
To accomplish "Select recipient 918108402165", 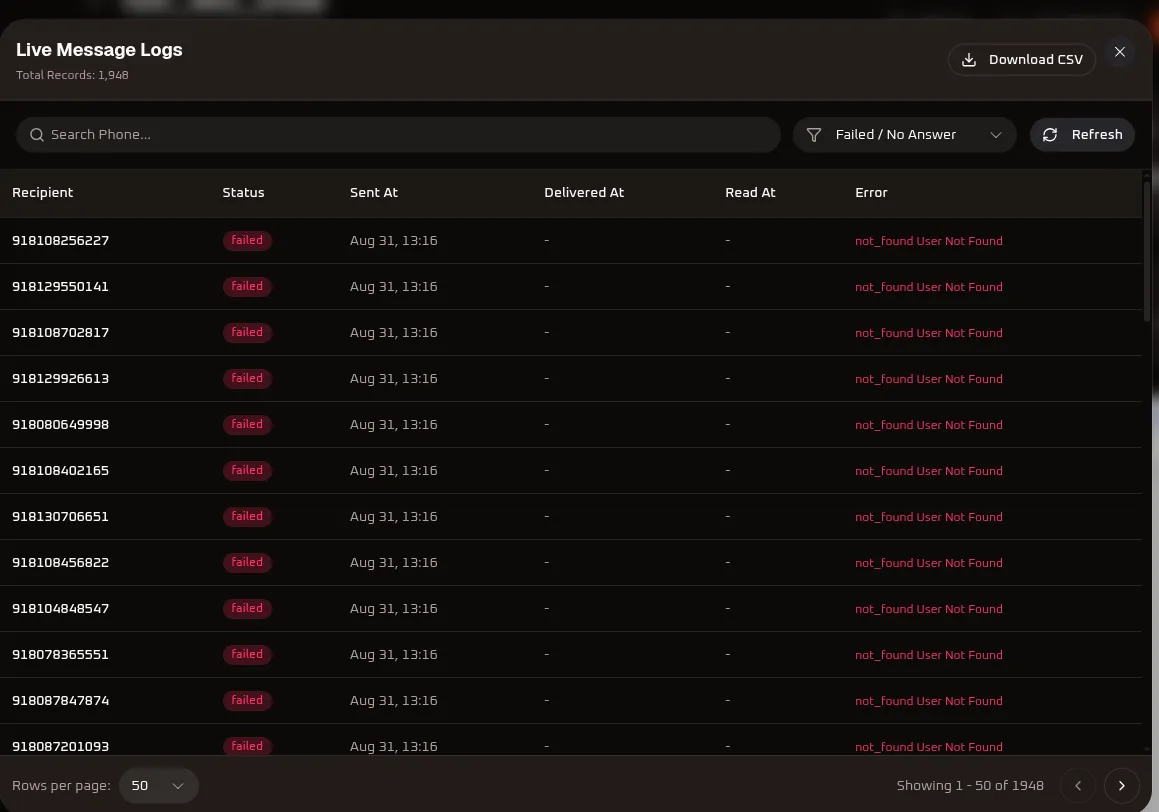I will [61, 471].
